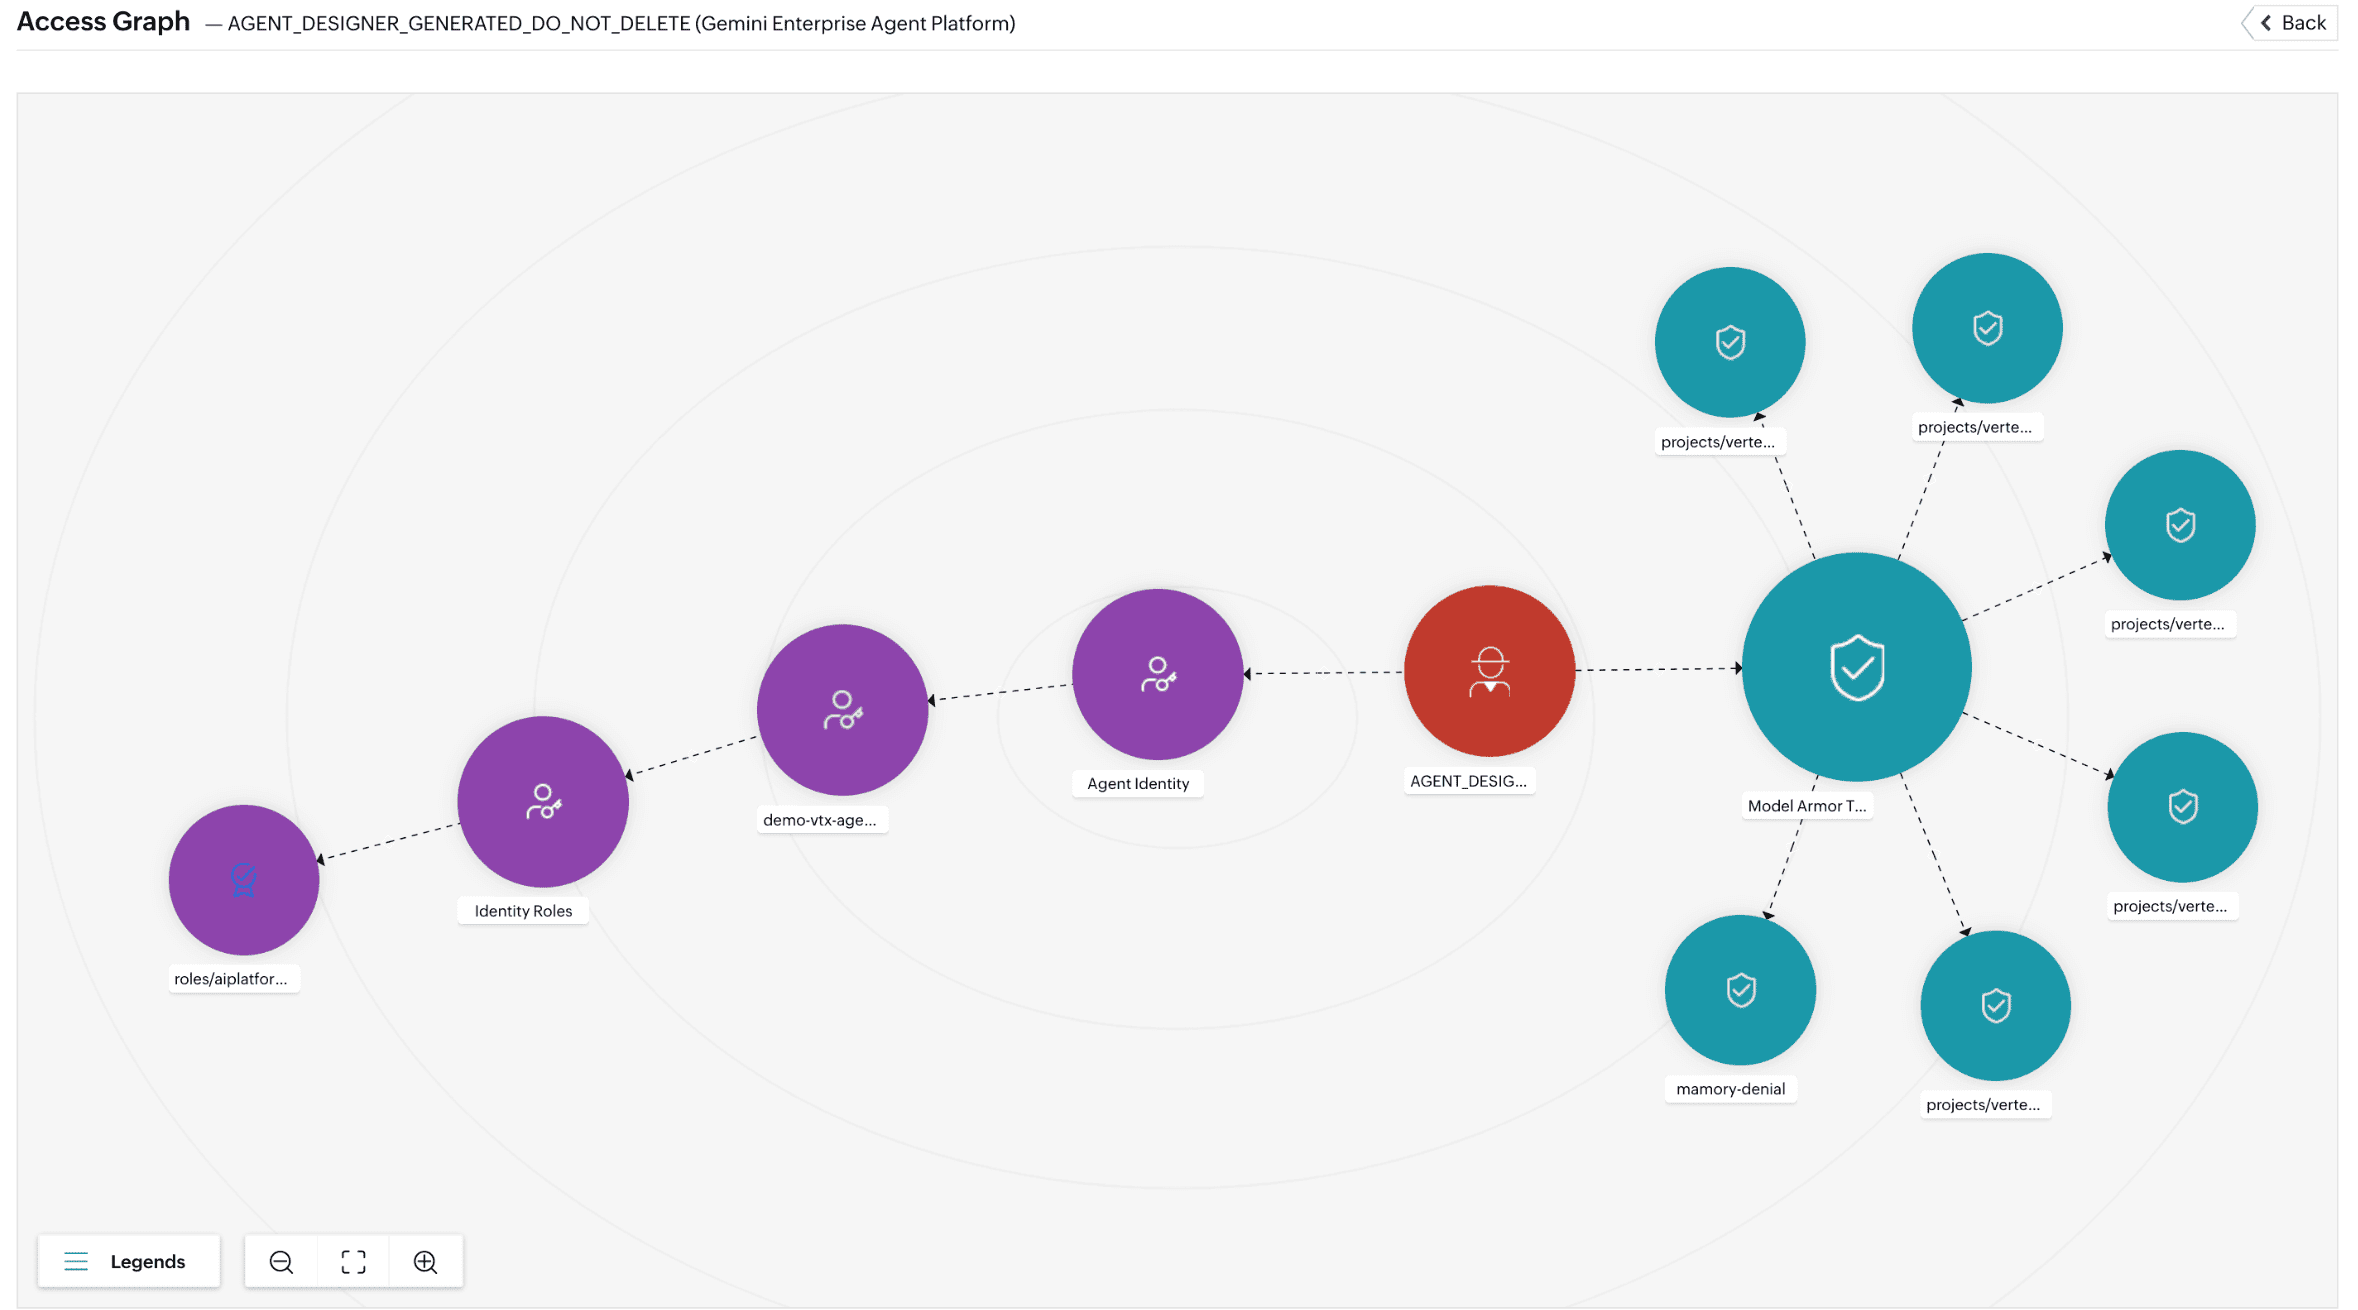Click the Access Graph heading
2358x1310 pixels.
103,21
